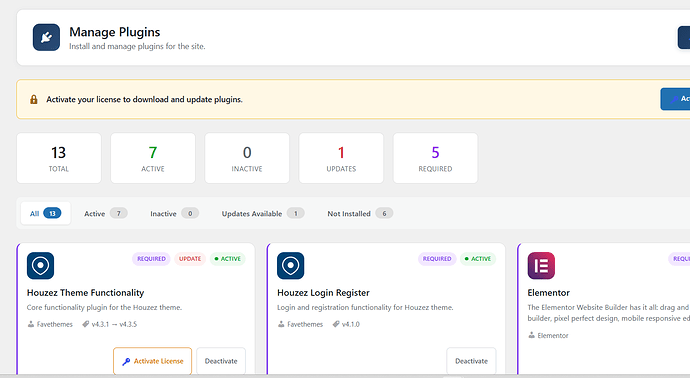Click REQUIRED badge on Houzez Theme Functionality card
690x378 pixels.
click(151, 259)
